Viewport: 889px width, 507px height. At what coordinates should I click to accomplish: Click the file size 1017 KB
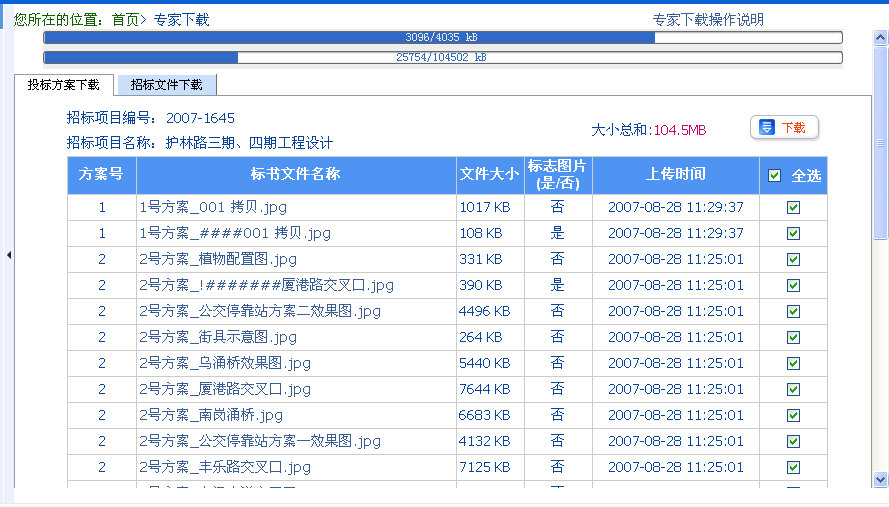pos(485,208)
